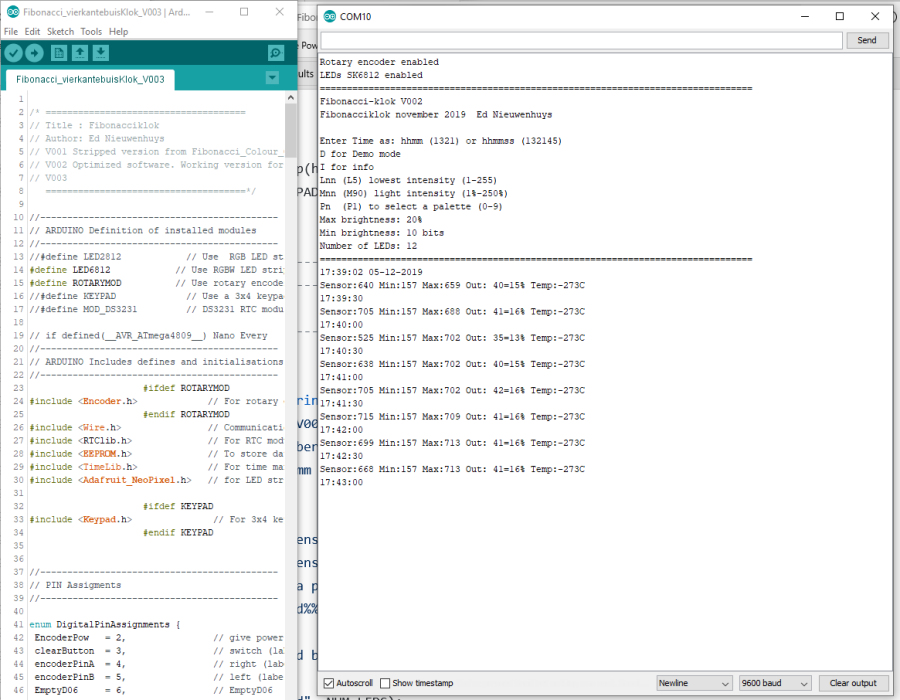The image size is (900, 700).
Task: Open the Sketch menu
Action: point(60,32)
